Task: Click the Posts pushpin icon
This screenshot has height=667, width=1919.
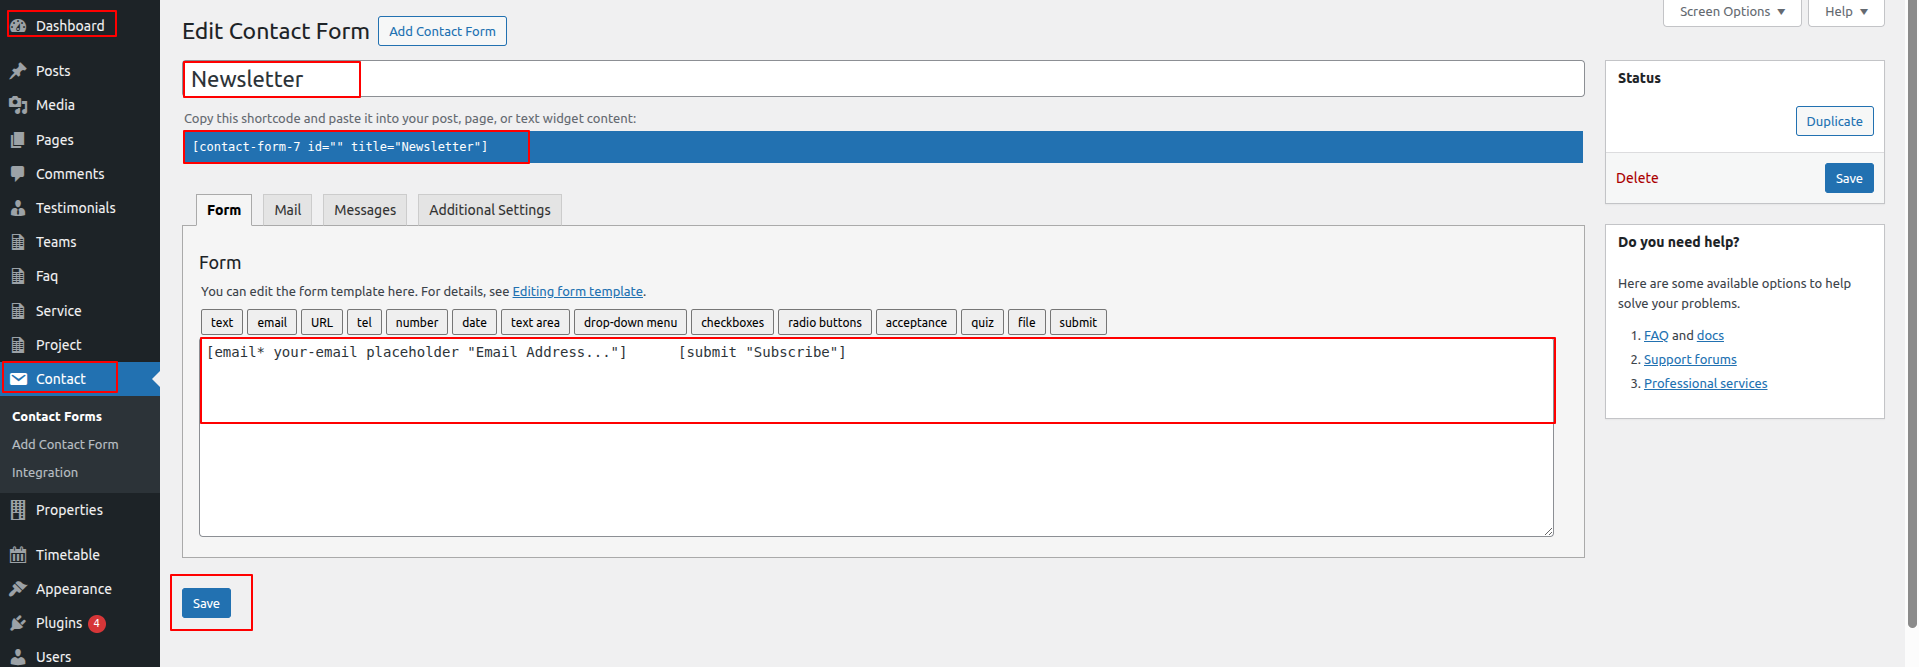Action: (x=18, y=71)
